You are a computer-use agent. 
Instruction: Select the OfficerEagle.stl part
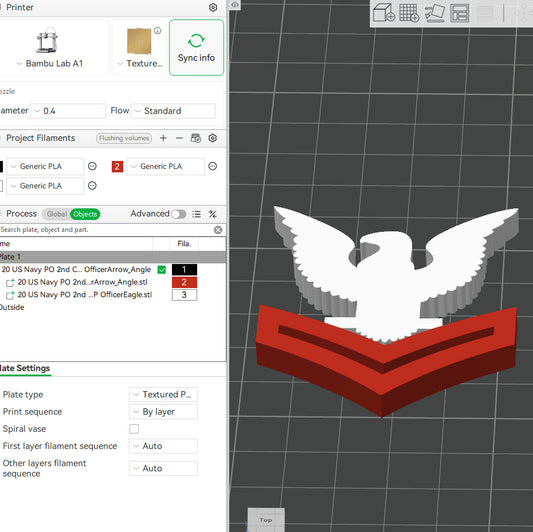pos(85,295)
